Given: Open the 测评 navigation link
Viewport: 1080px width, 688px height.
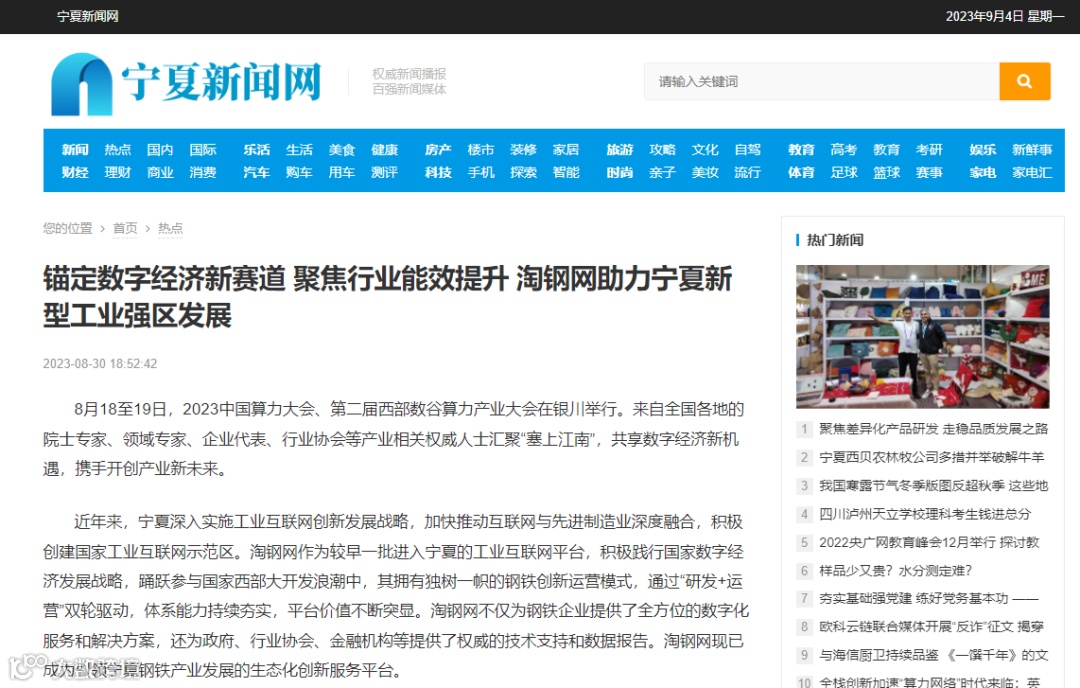Looking at the screenshot, I should [384, 172].
